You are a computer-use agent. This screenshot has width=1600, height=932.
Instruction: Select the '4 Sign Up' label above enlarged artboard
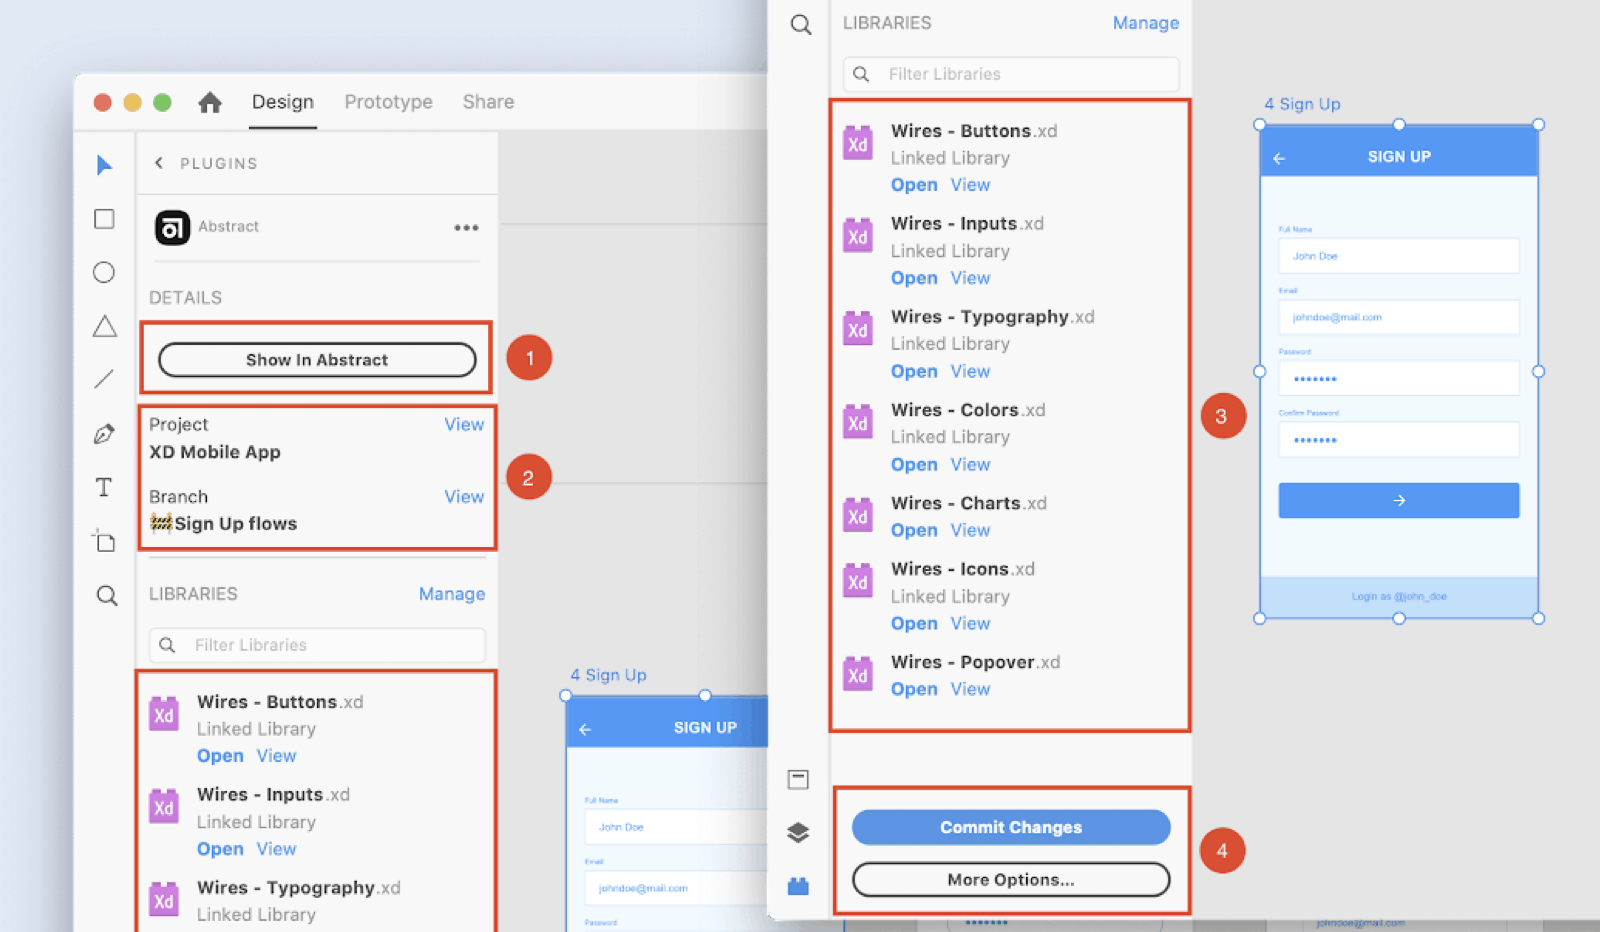point(1302,104)
